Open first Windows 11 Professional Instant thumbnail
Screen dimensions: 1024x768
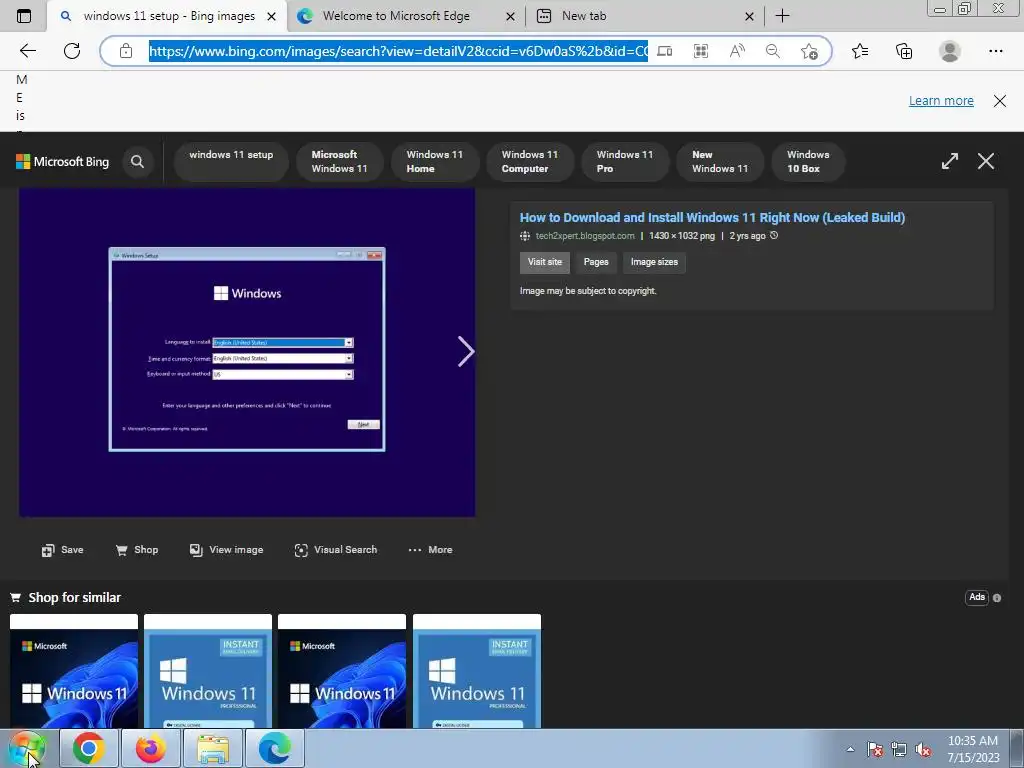pos(208,671)
